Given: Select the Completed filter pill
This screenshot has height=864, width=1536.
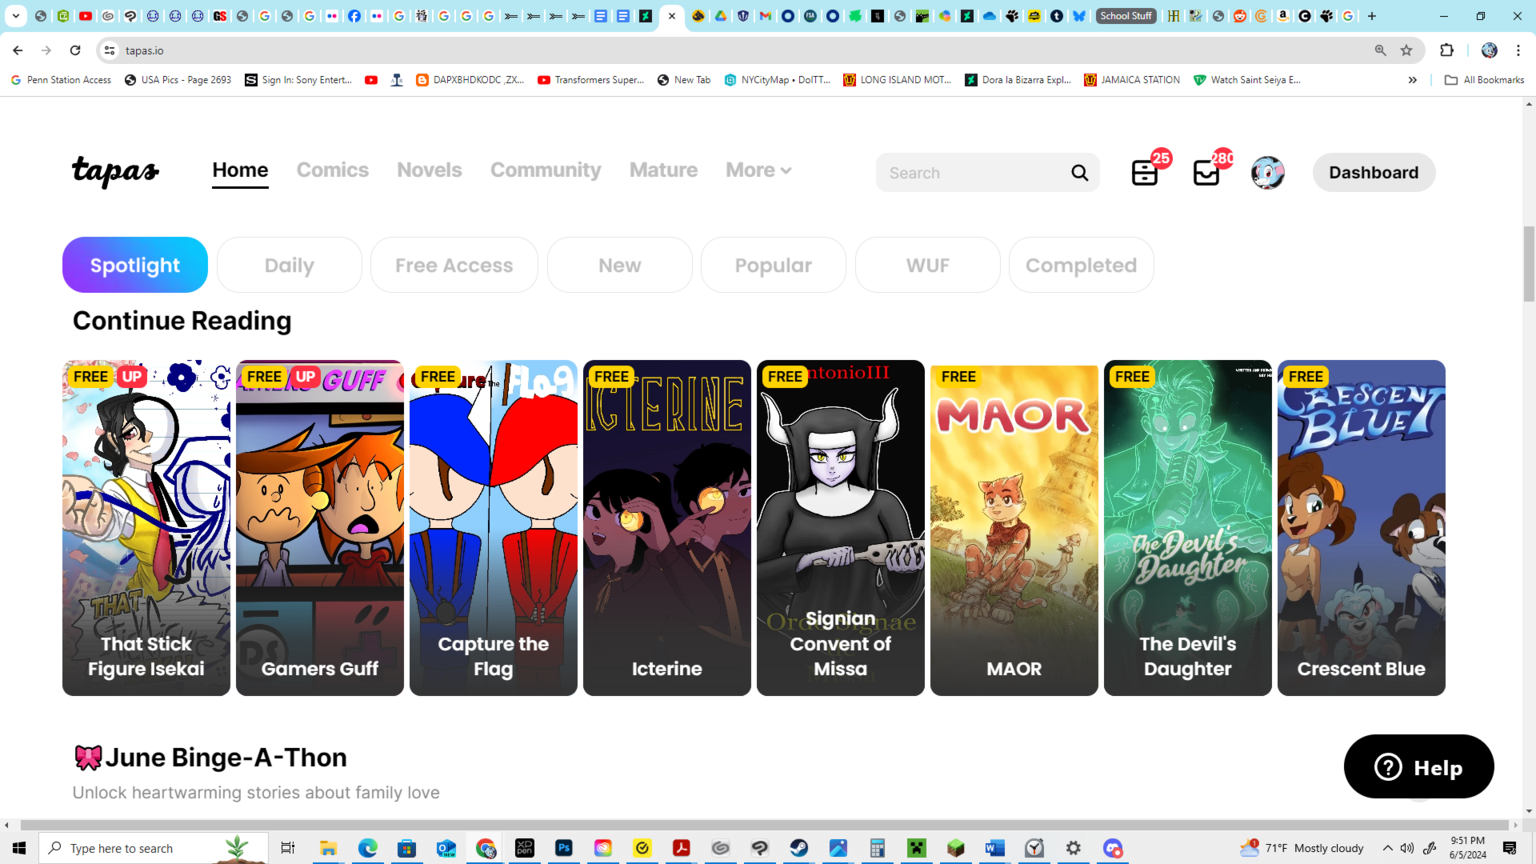Looking at the screenshot, I should 1080,265.
